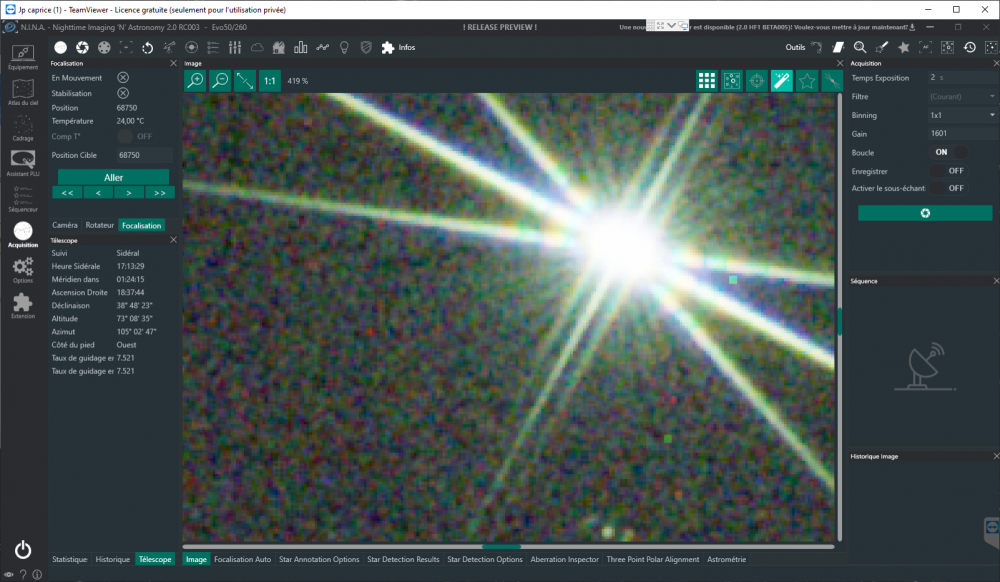The image size is (1000, 582).
Task: Open guider target icon in toolbar
Action: click(191, 47)
